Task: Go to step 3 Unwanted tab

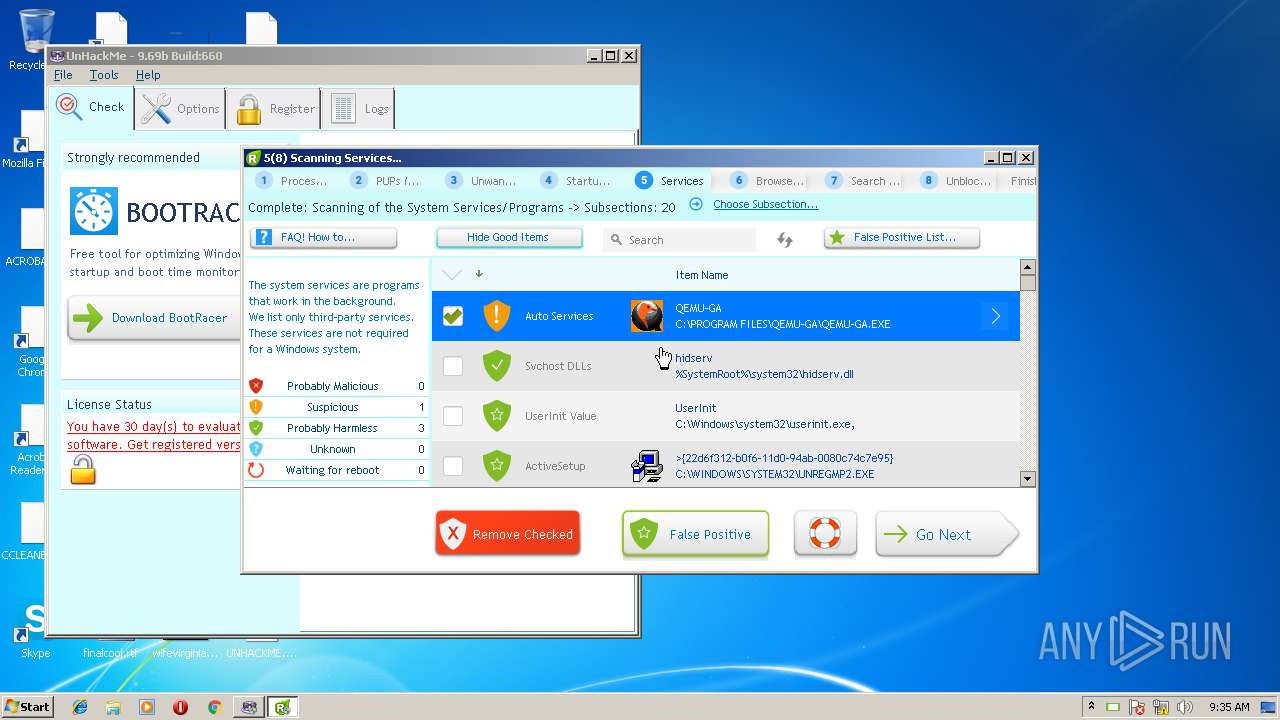Action: (x=481, y=181)
